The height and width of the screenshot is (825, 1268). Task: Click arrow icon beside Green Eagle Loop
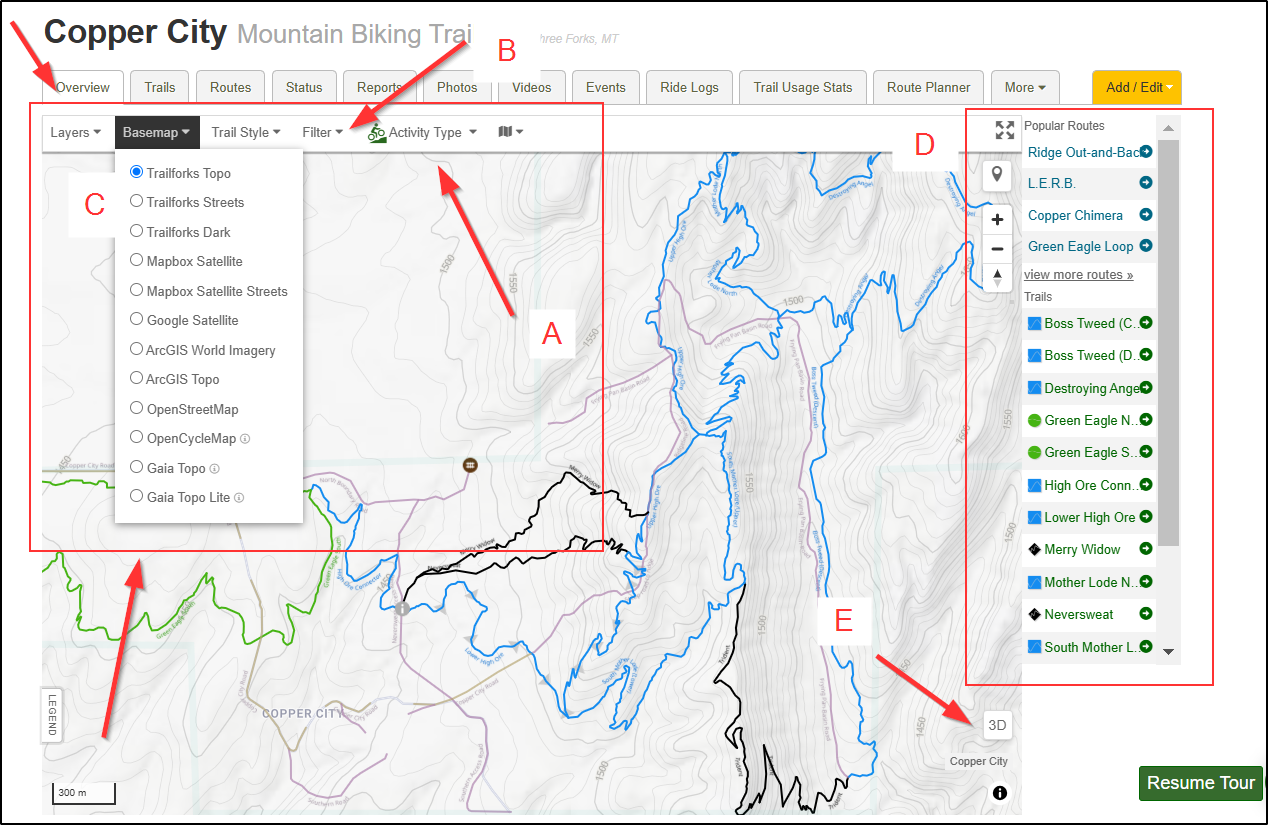click(1146, 245)
